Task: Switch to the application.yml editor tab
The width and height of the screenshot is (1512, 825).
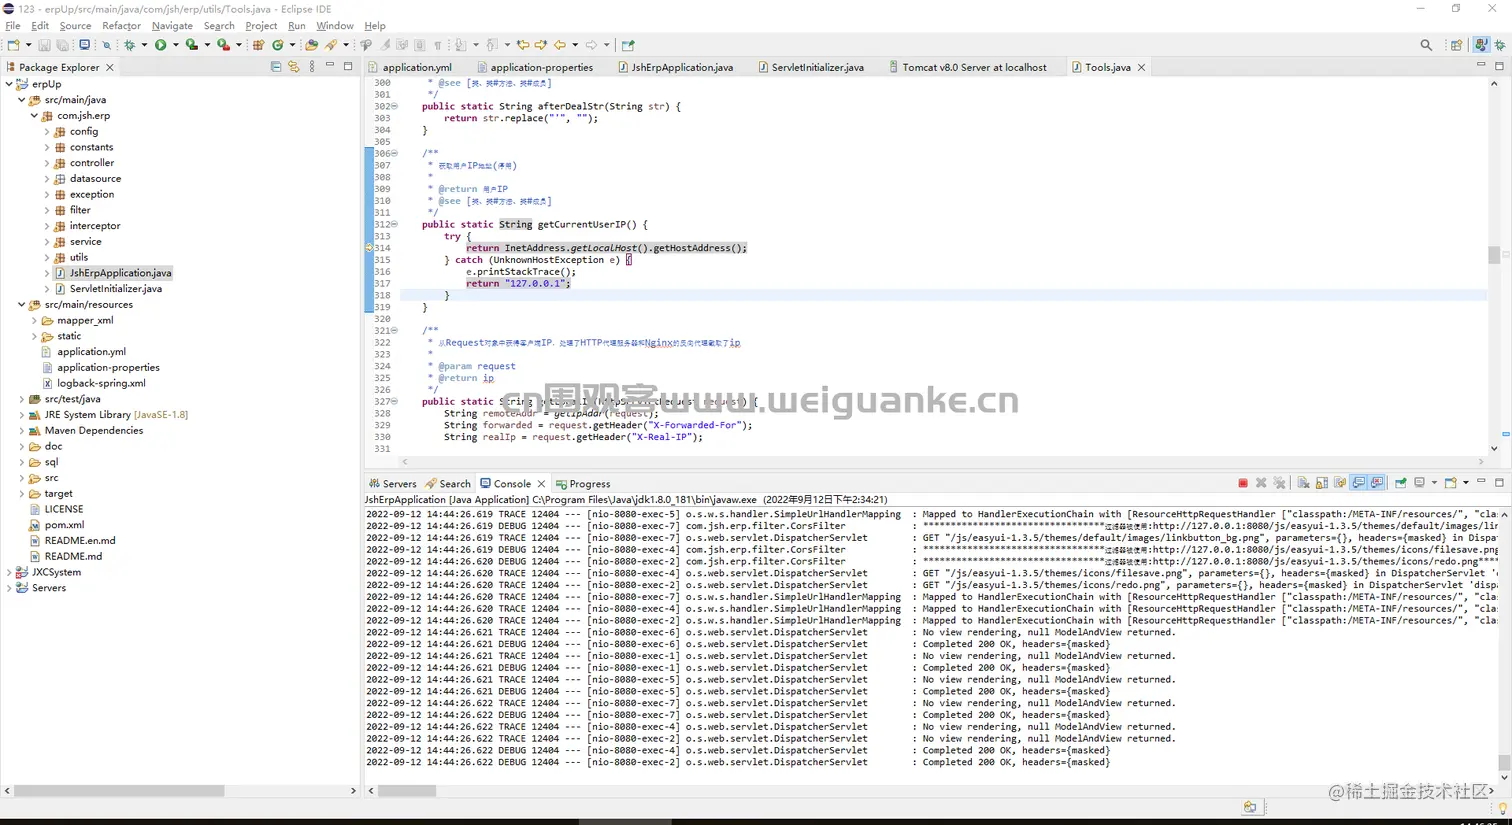Action: pos(409,67)
